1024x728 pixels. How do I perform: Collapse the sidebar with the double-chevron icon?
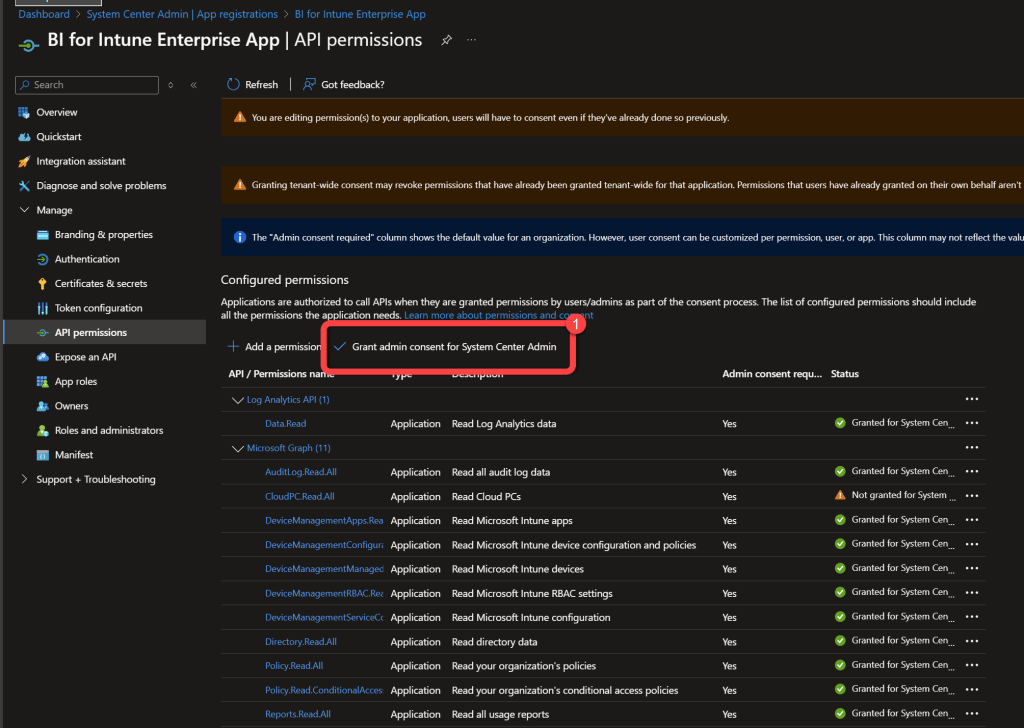(194, 85)
